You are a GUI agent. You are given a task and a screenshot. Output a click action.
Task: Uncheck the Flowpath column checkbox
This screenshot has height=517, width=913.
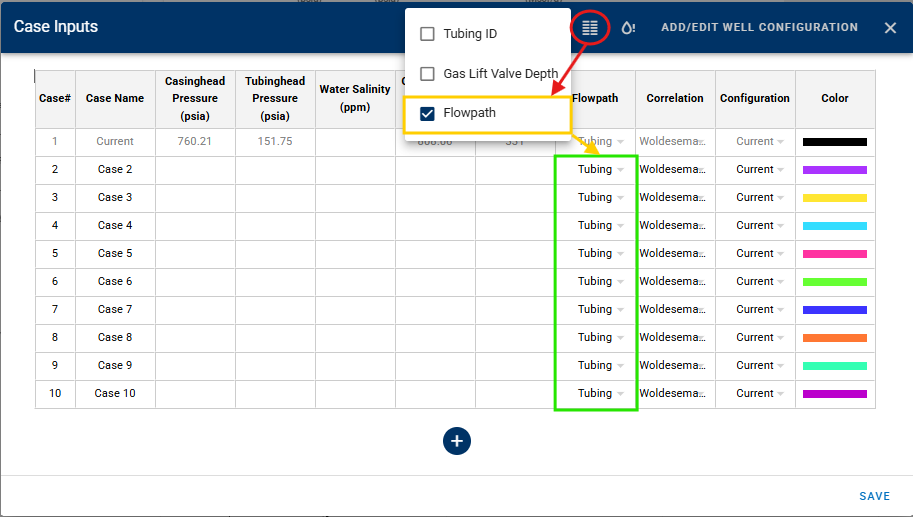click(427, 114)
